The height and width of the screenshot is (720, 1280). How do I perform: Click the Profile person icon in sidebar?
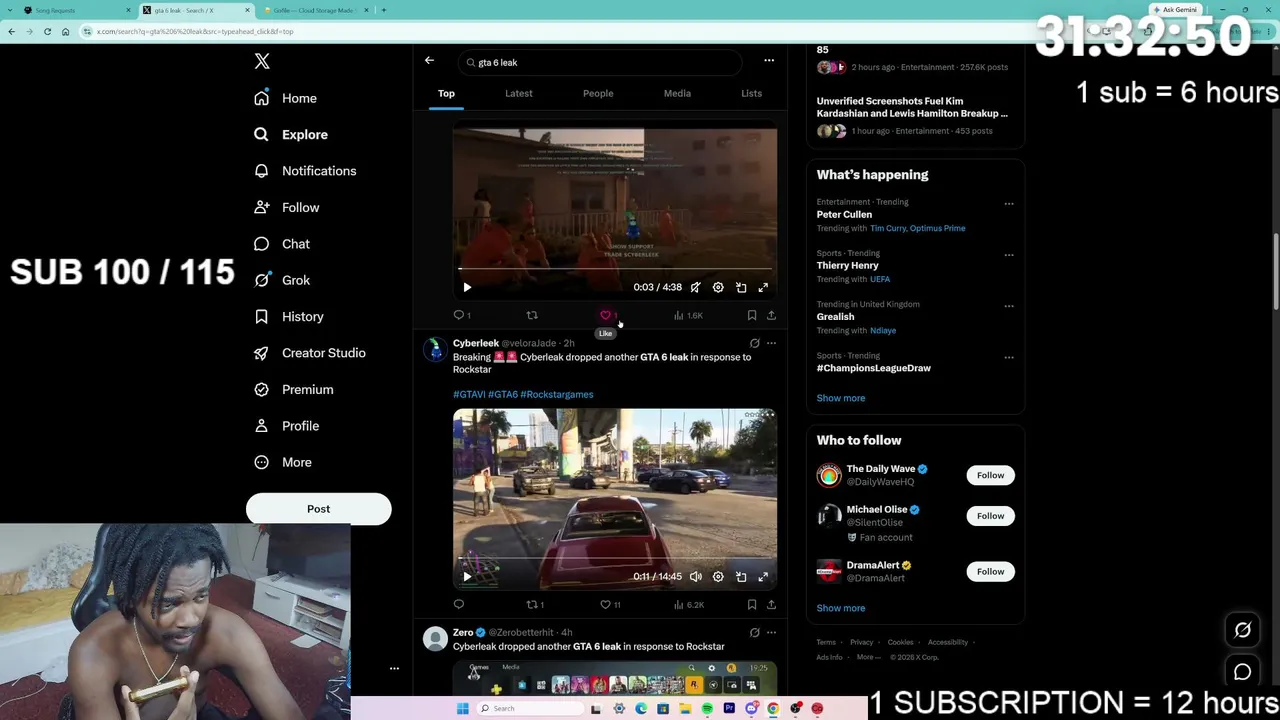[x=261, y=426]
